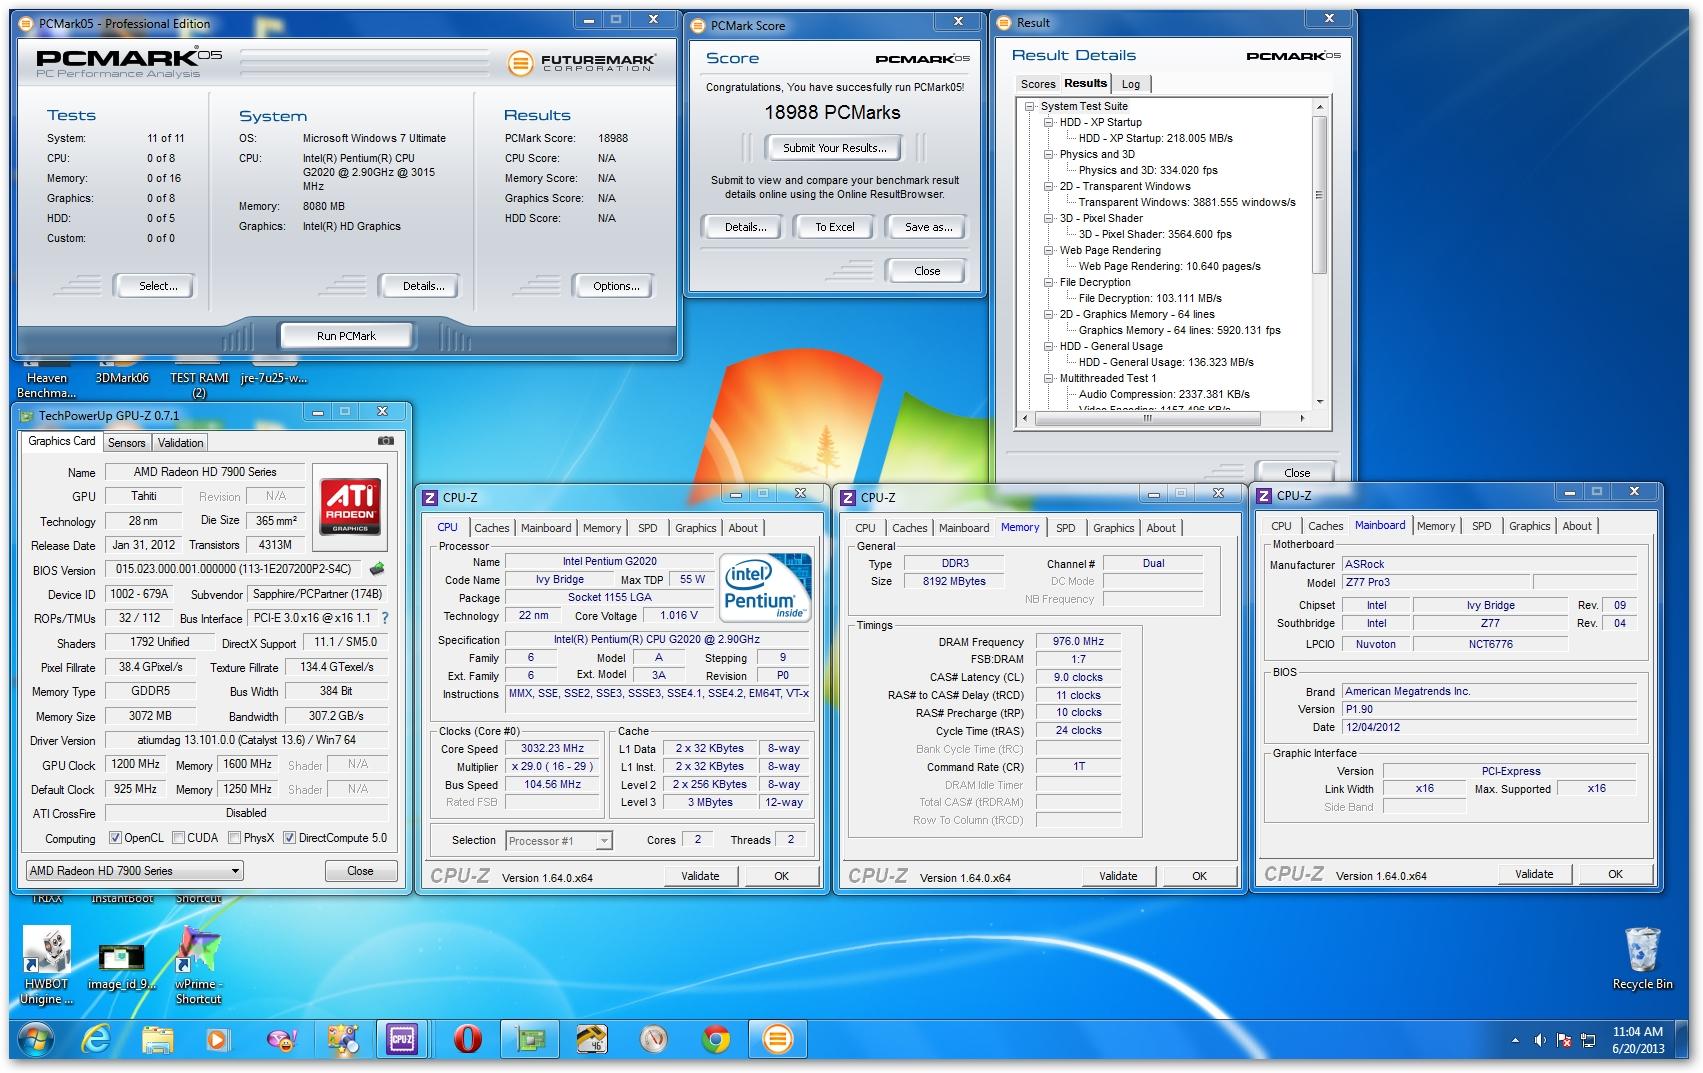Click Close button in GPU-Z window
Image resolution: width=1703 pixels, height=1073 pixels.
tap(360, 871)
